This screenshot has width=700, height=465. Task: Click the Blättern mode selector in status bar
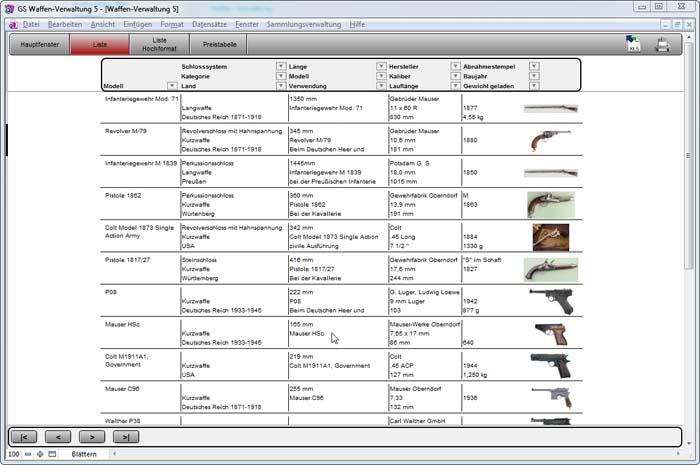coord(84,454)
